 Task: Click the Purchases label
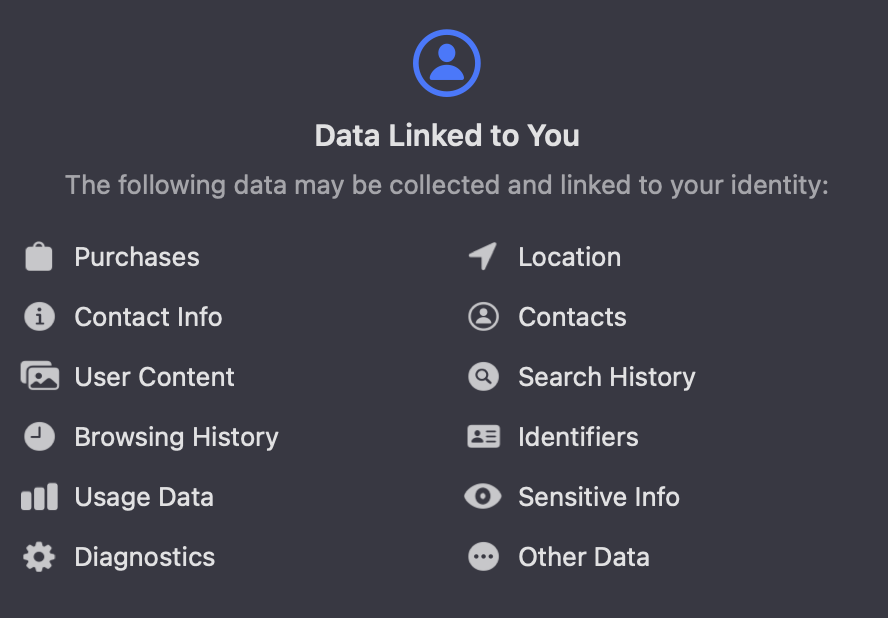click(137, 257)
